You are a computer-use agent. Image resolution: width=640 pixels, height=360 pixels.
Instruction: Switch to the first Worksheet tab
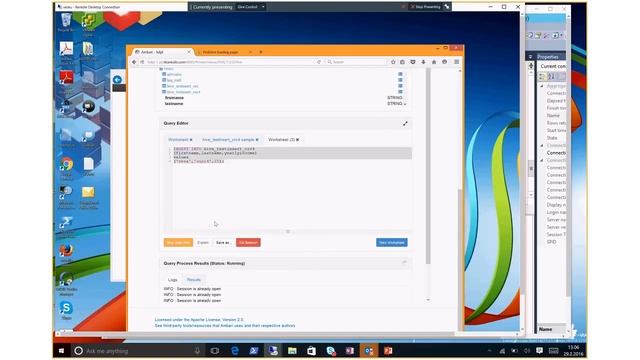point(178,140)
